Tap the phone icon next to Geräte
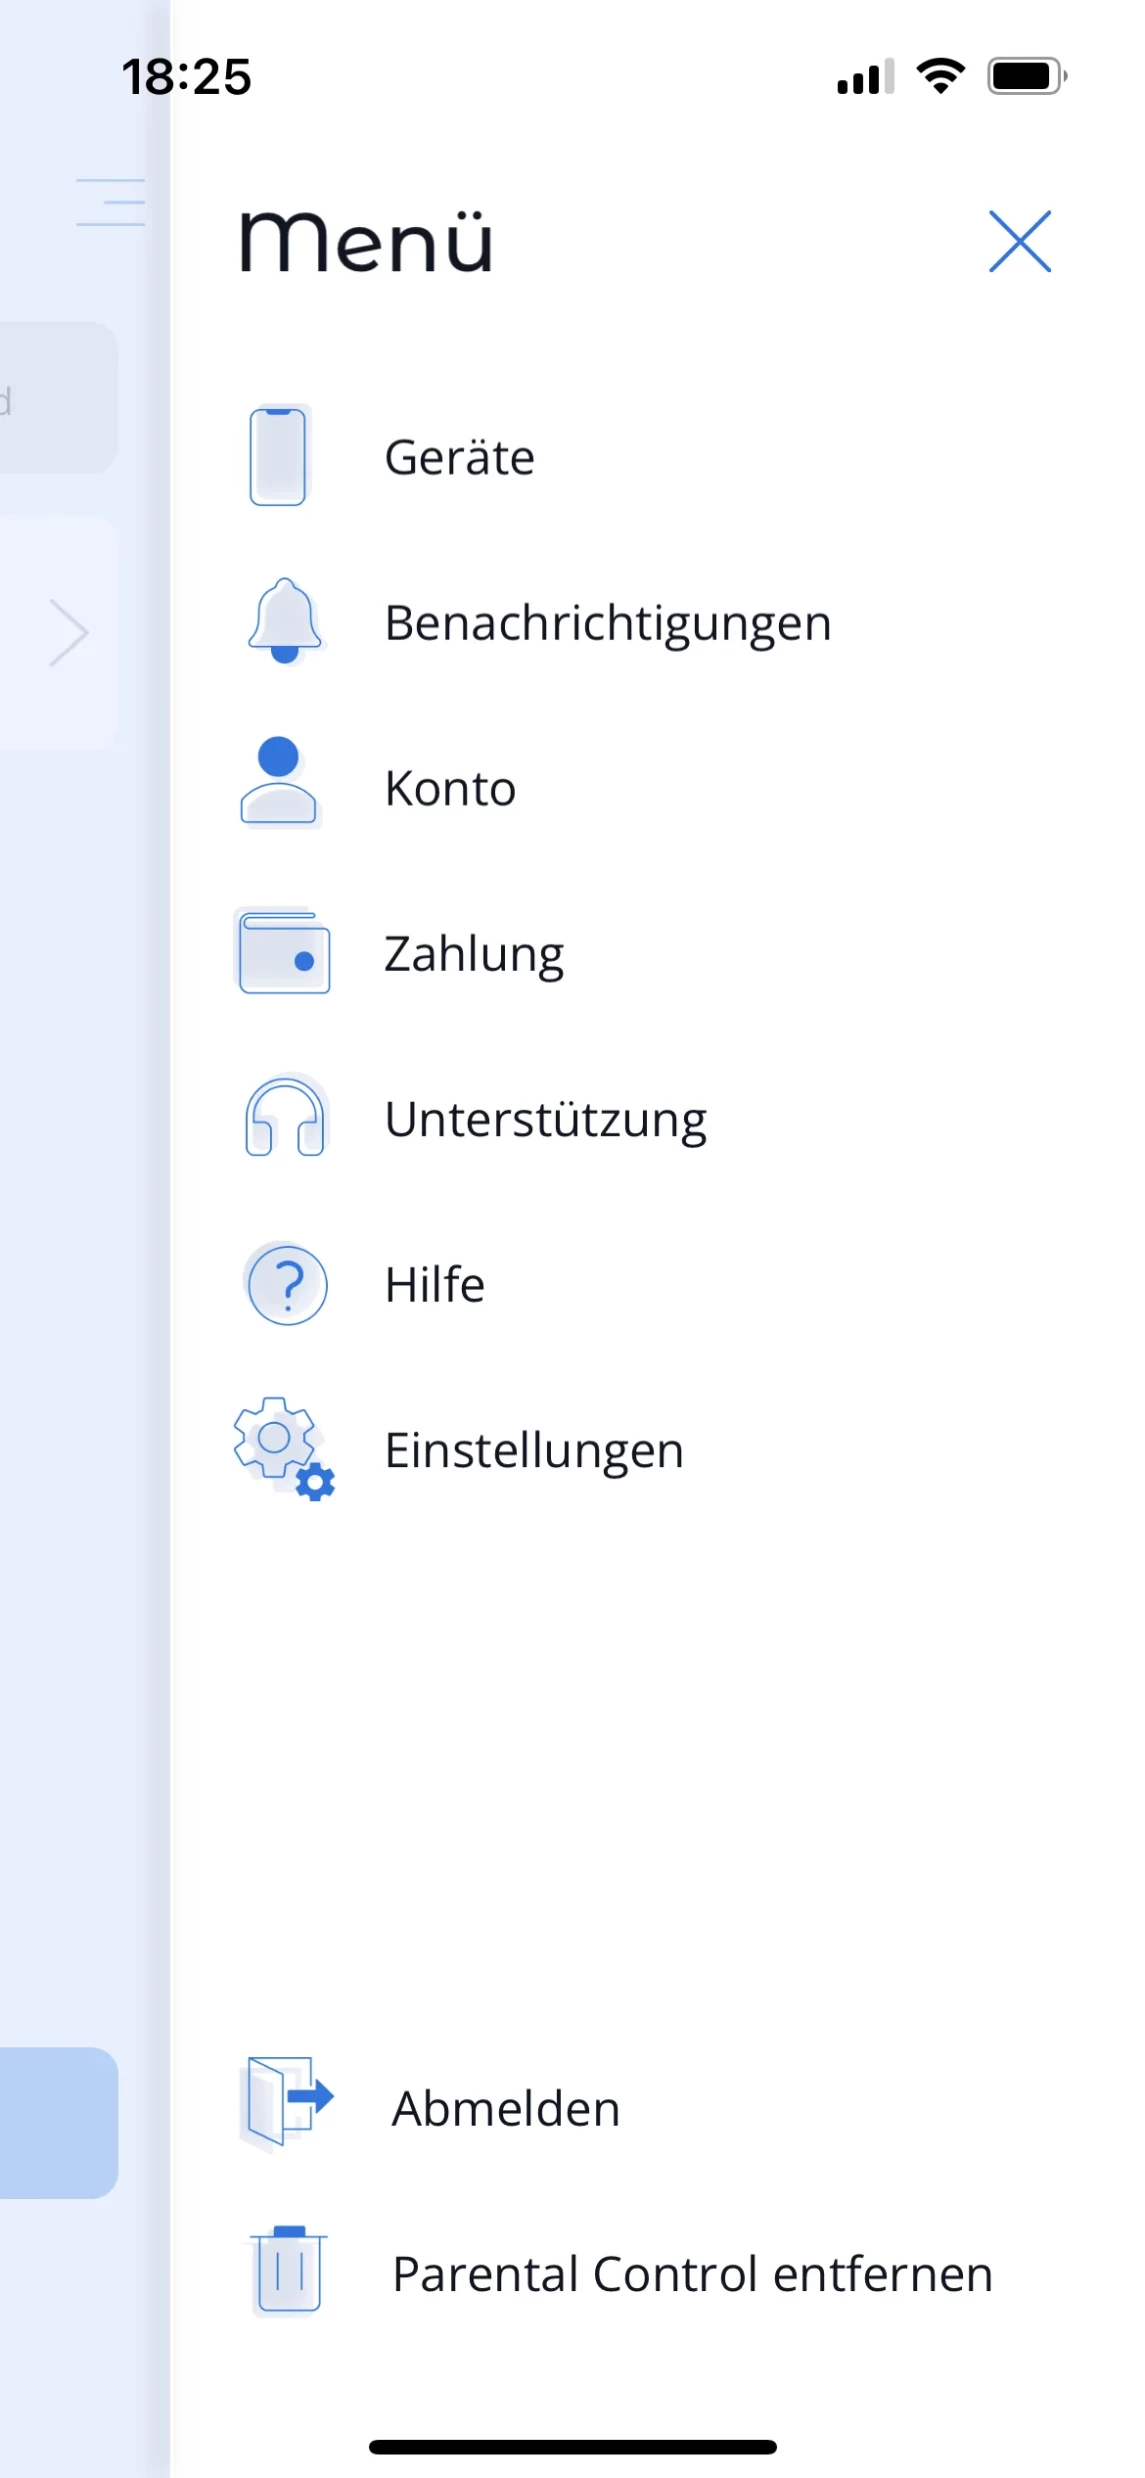Image resolution: width=1145 pixels, height=2478 pixels. pyautogui.click(x=278, y=456)
